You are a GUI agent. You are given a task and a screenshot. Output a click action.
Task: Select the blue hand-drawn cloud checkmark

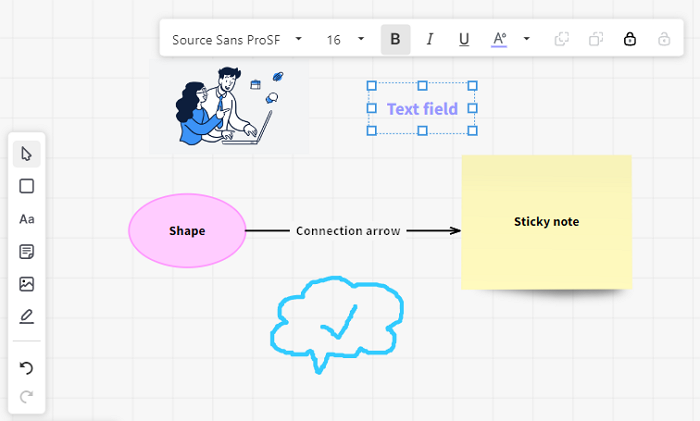coord(337,325)
